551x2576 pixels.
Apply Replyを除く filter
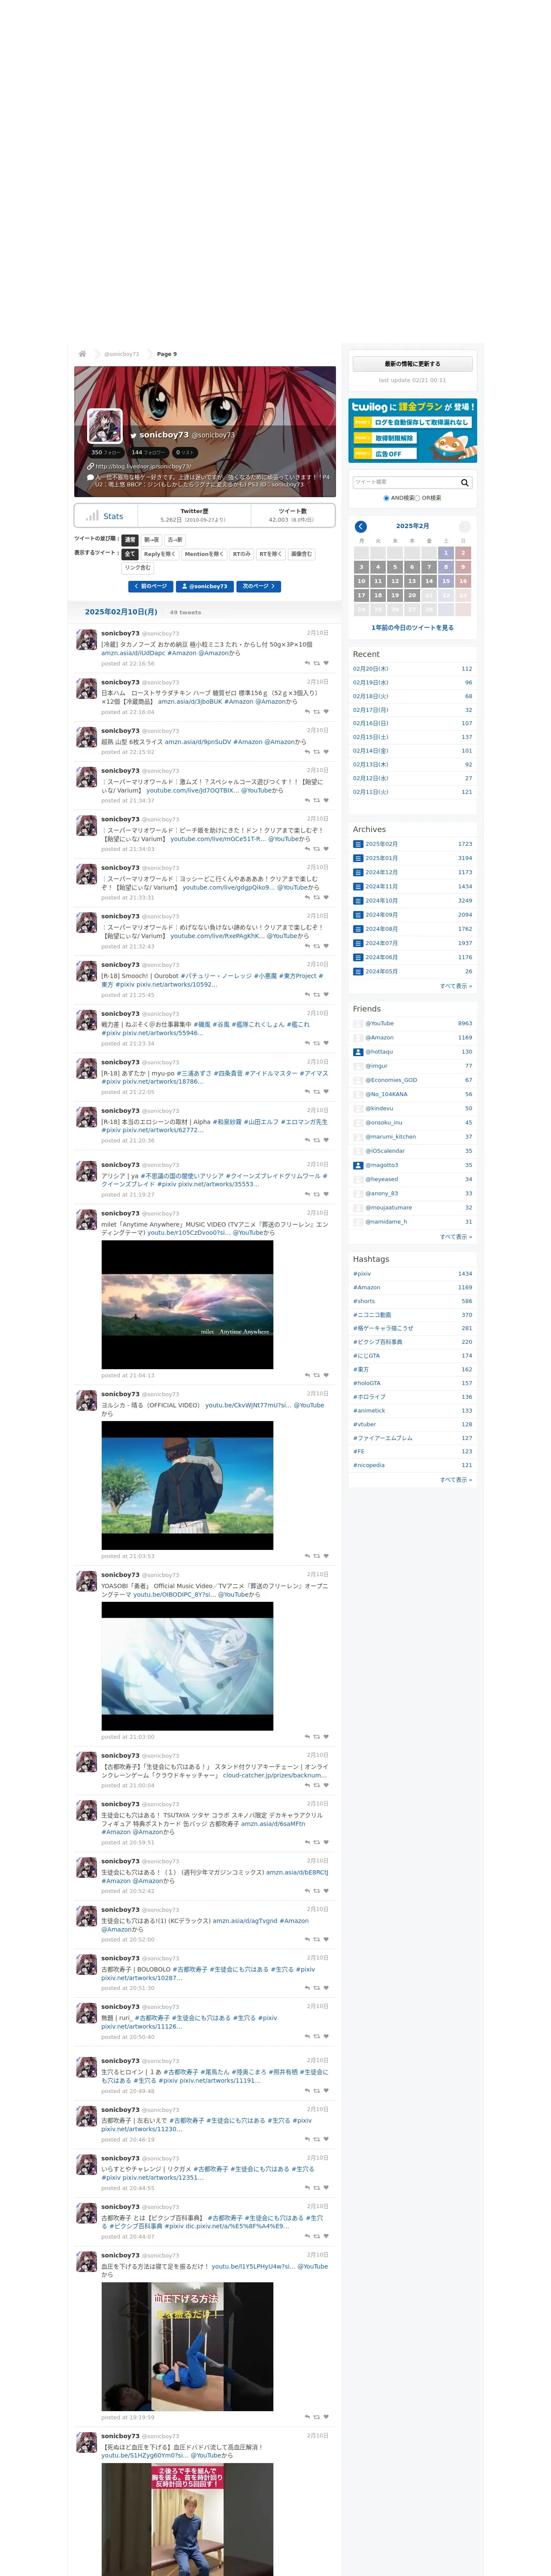coord(160,554)
